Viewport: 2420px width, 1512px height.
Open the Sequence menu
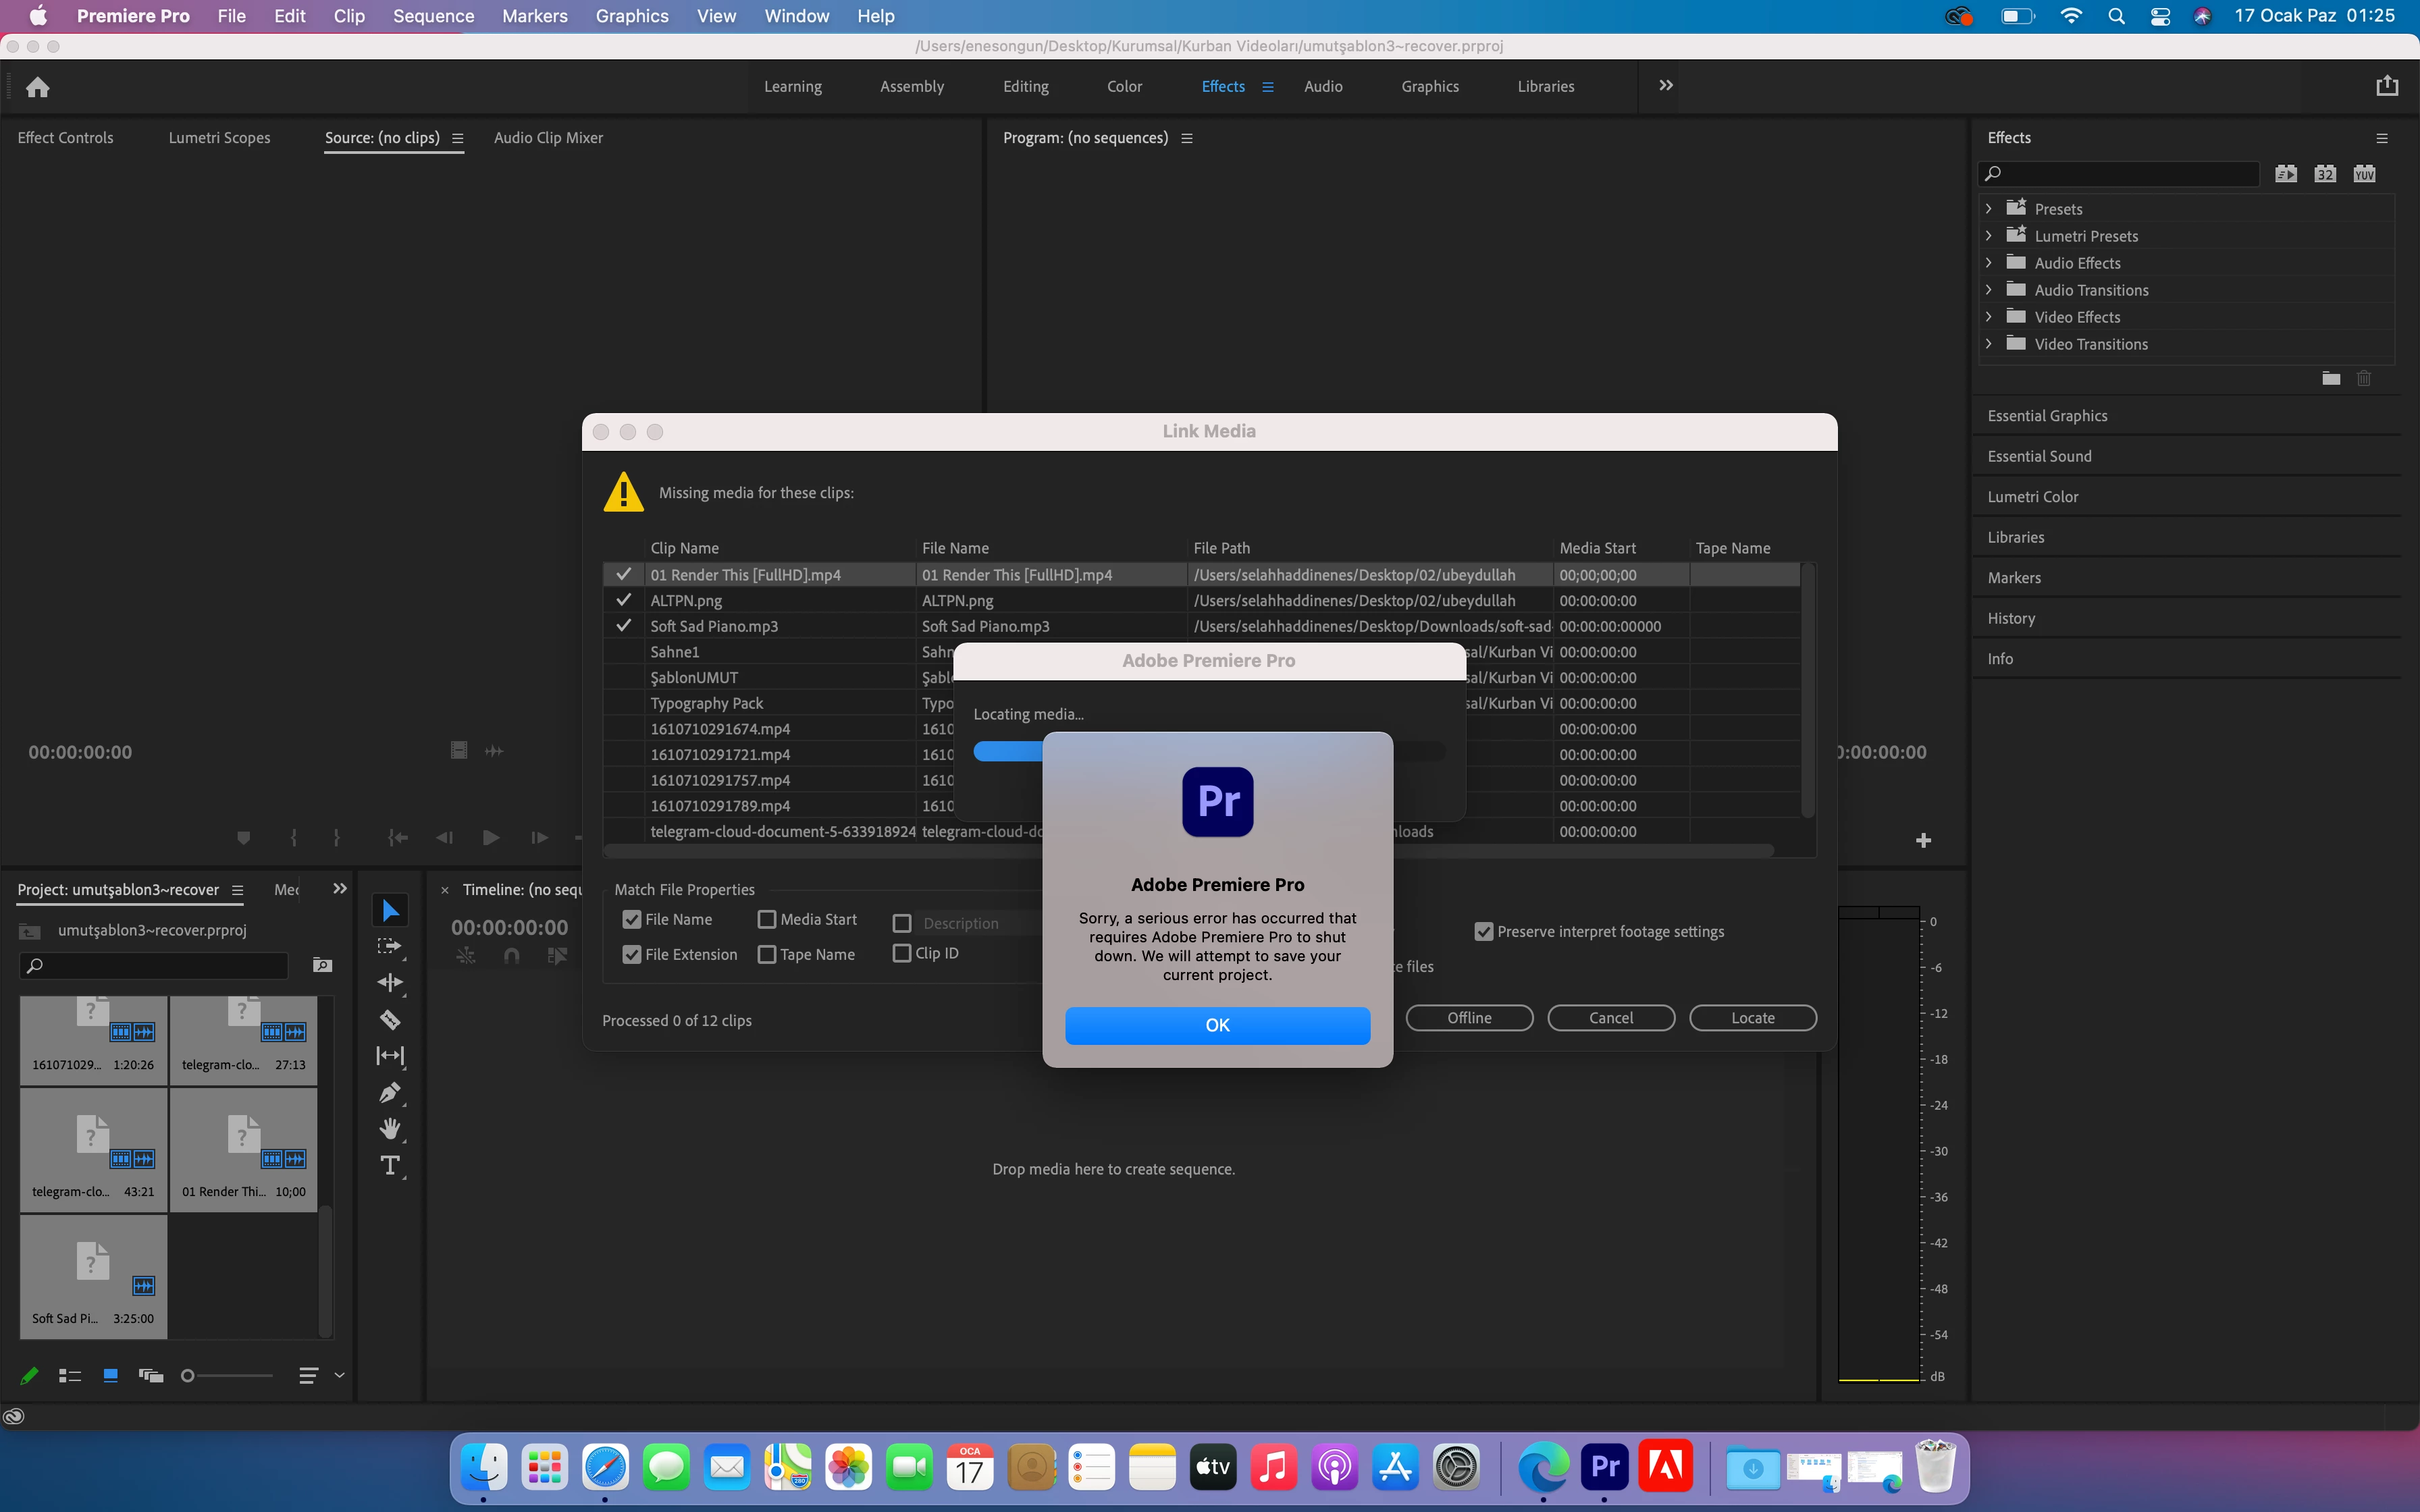point(433,16)
